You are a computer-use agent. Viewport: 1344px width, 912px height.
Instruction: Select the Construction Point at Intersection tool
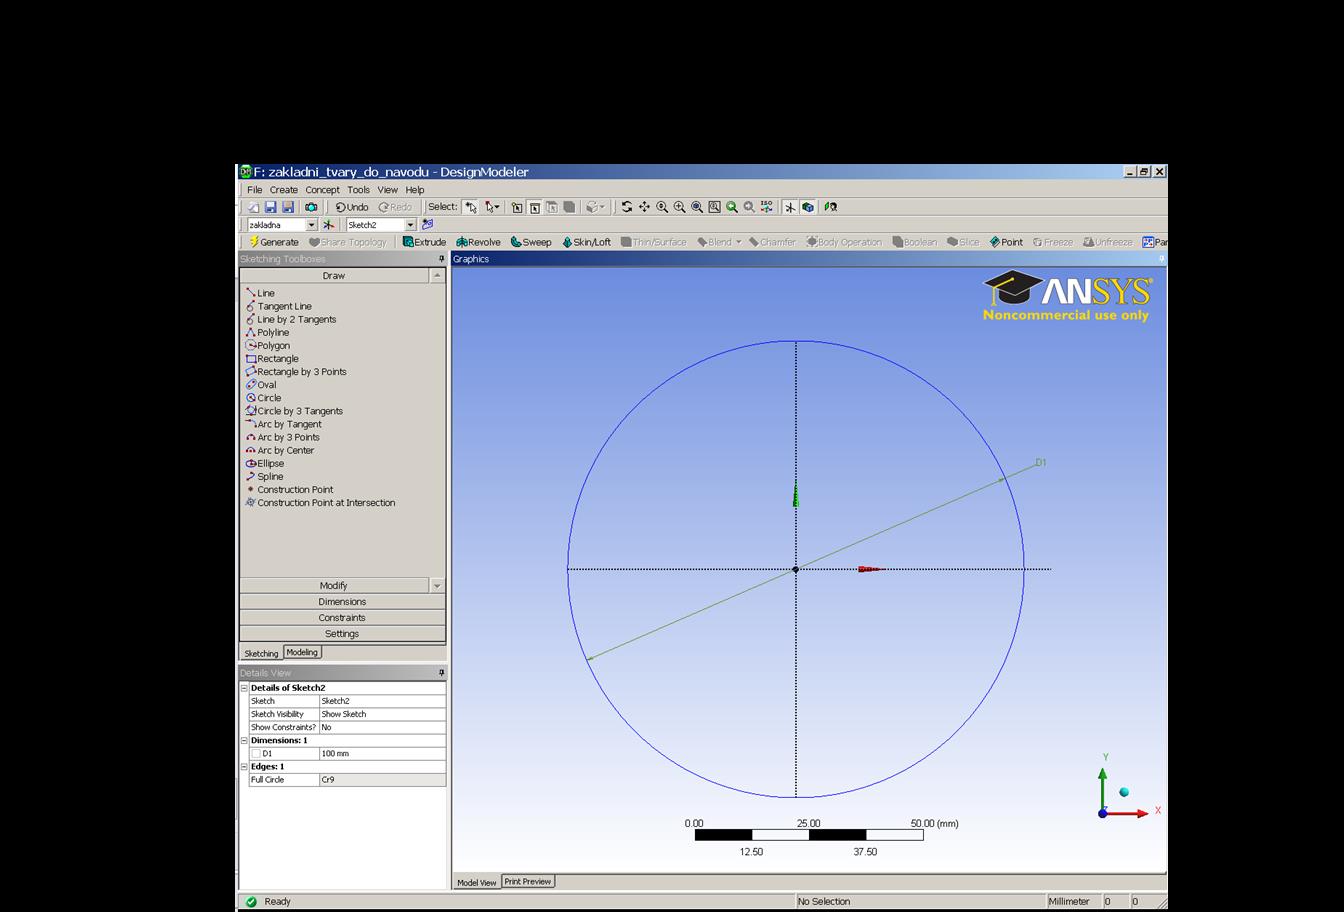click(x=320, y=502)
